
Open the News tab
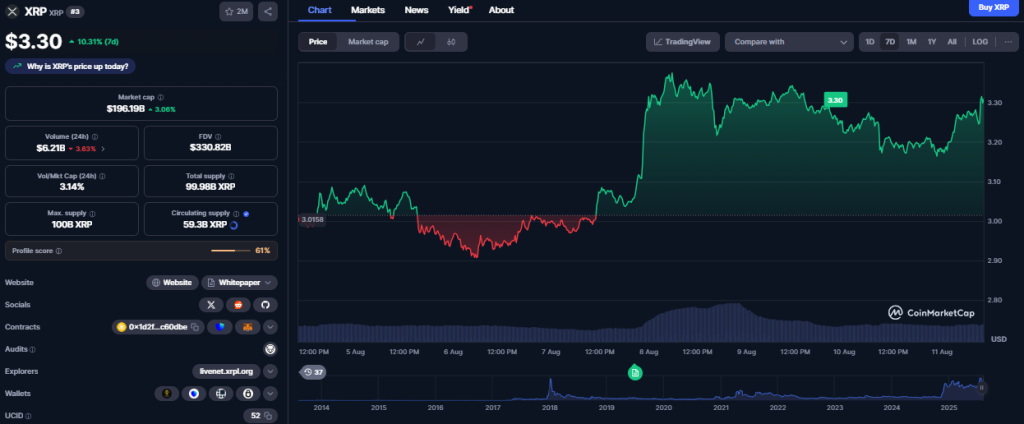coord(417,10)
